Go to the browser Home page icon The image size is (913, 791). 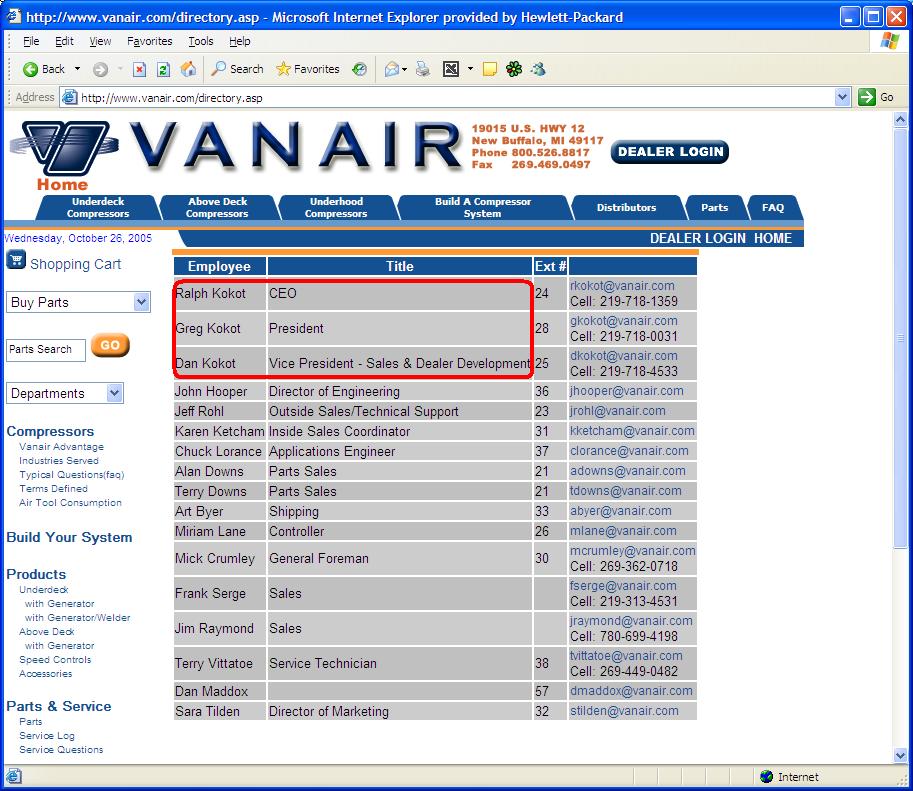[188, 69]
